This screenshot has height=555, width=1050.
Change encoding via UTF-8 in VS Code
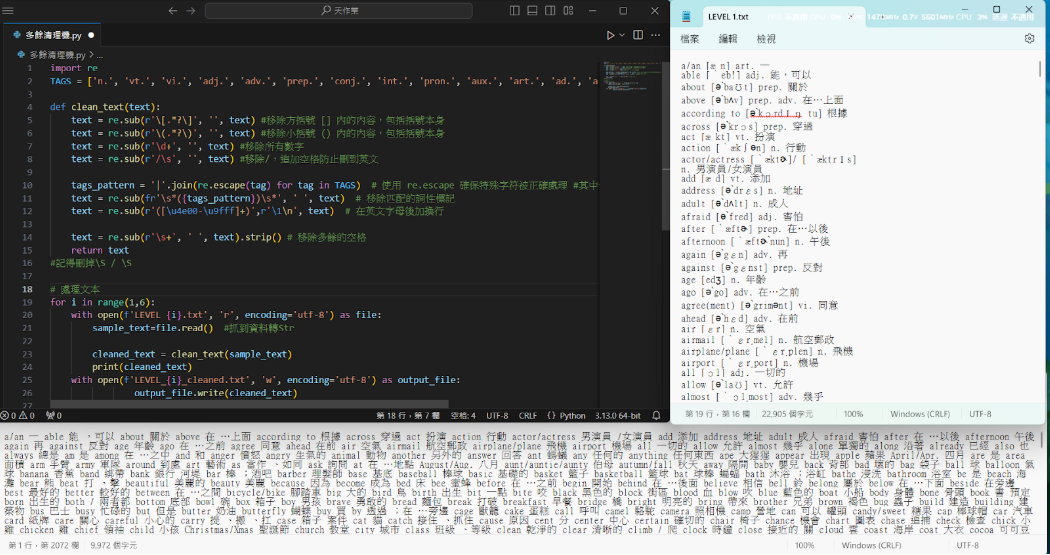coord(498,416)
